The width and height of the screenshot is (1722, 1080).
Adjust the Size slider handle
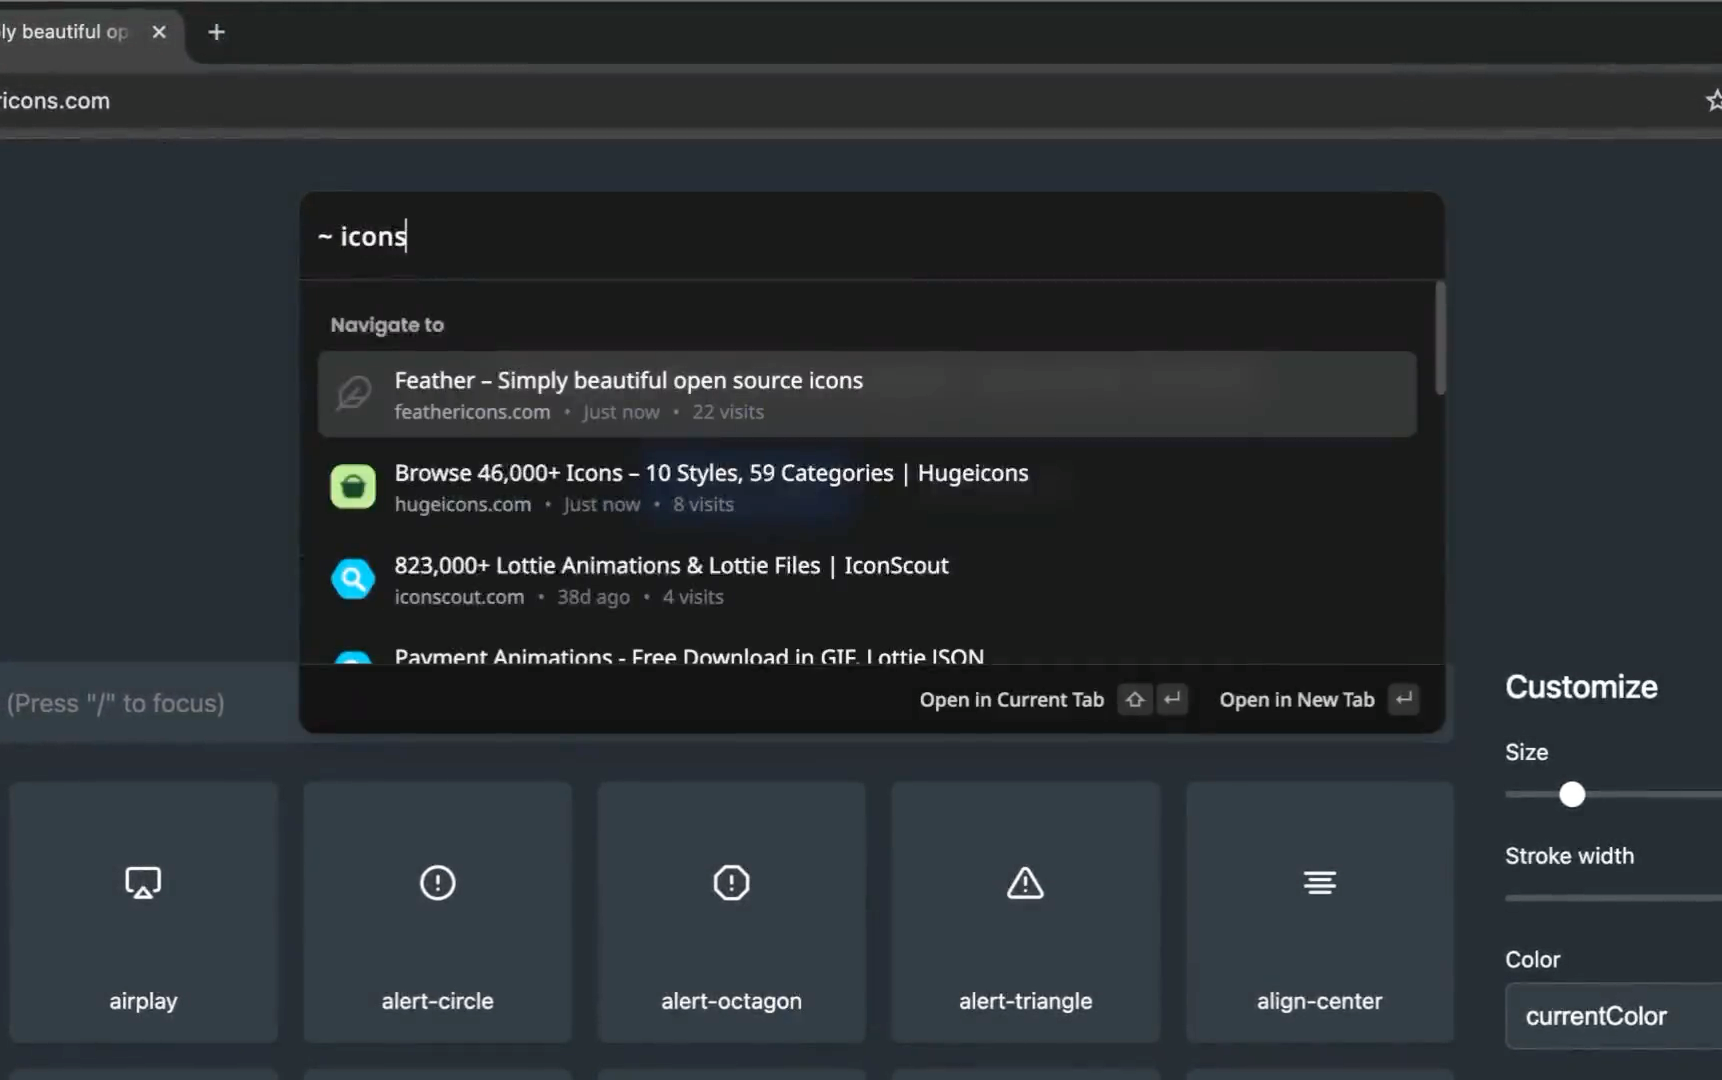click(1572, 795)
